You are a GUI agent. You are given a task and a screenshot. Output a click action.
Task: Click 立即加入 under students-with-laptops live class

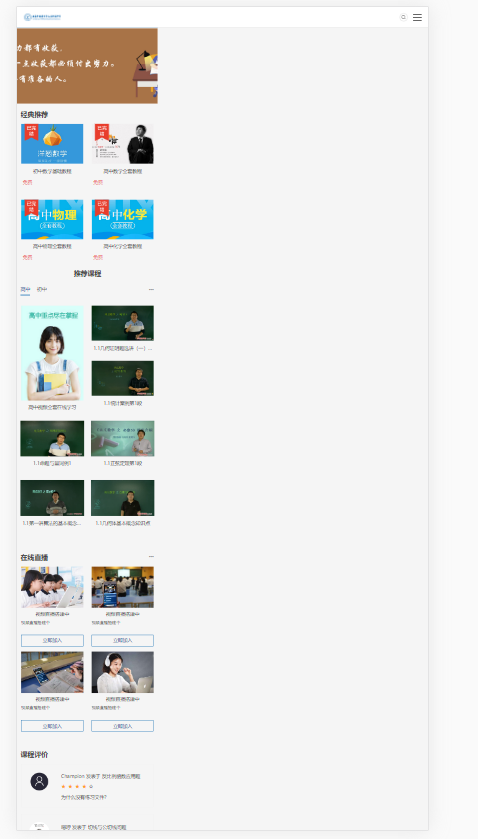click(52, 640)
